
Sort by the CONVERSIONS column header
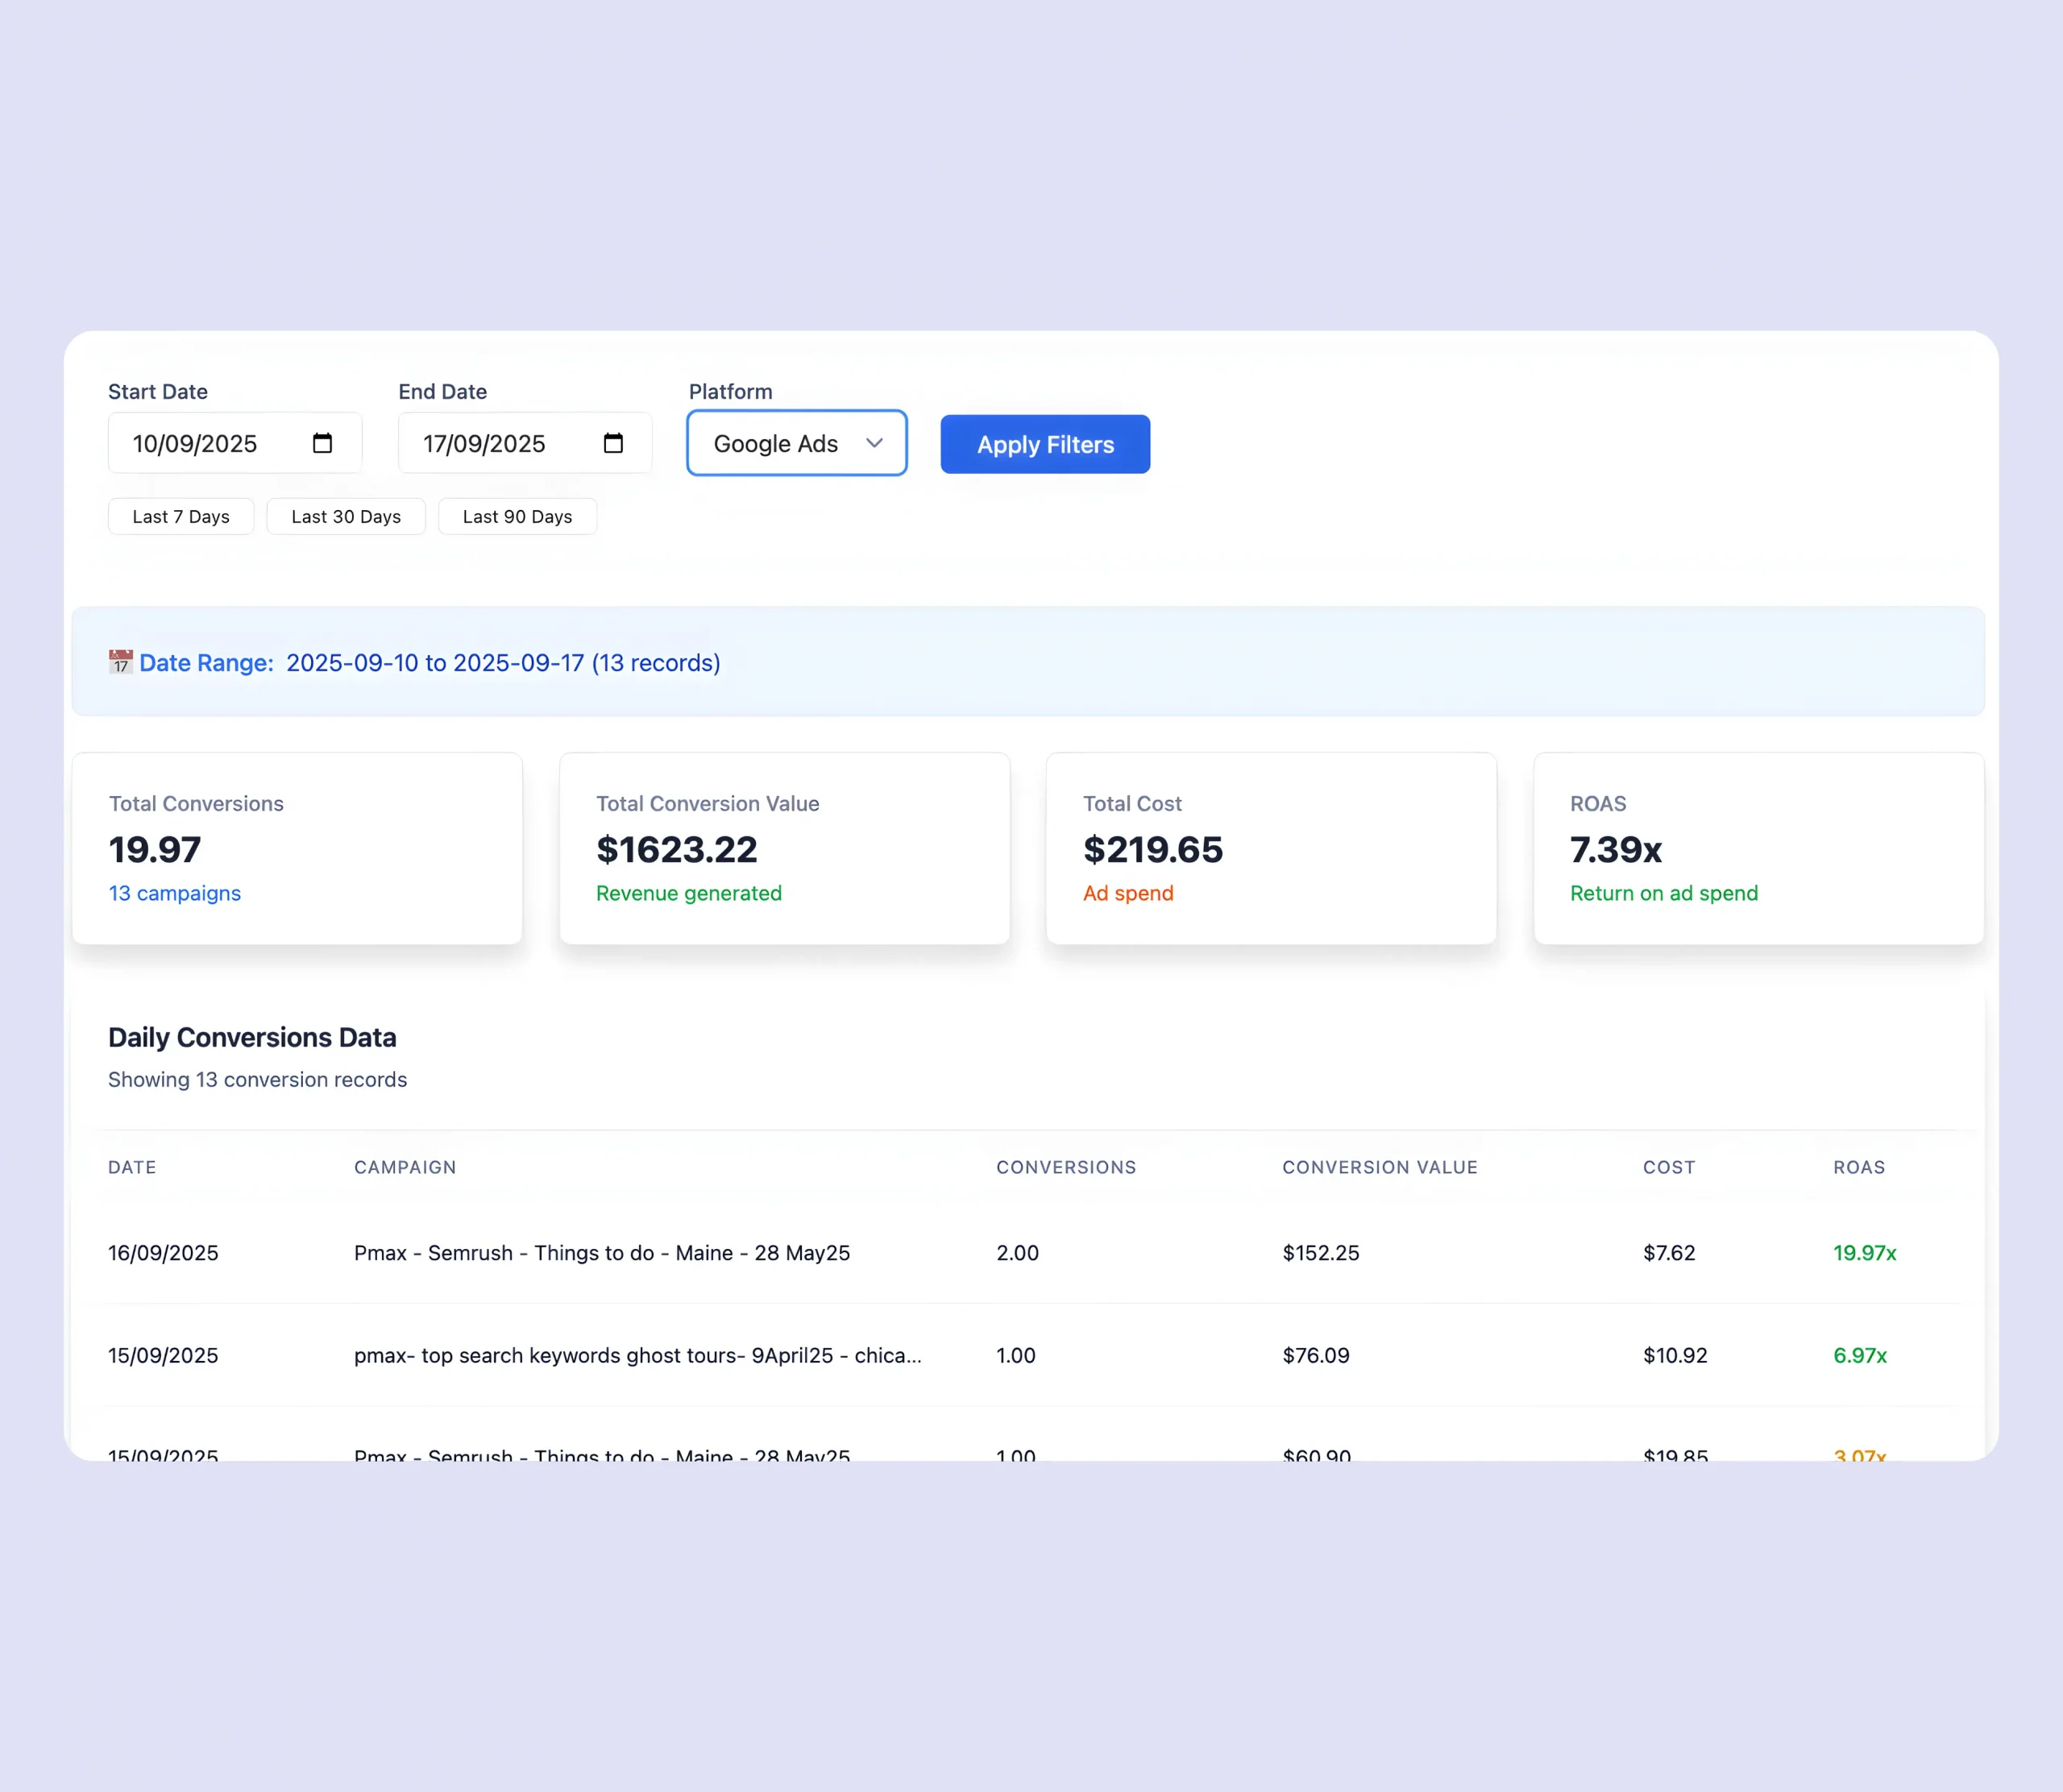1065,1167
